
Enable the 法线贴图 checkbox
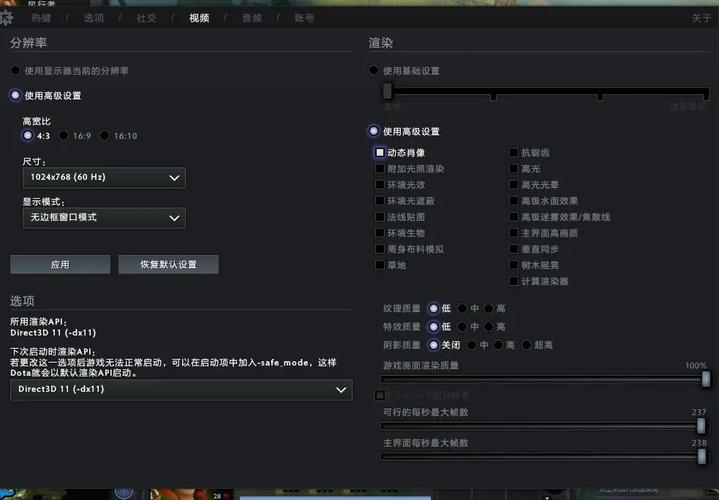[380, 217]
